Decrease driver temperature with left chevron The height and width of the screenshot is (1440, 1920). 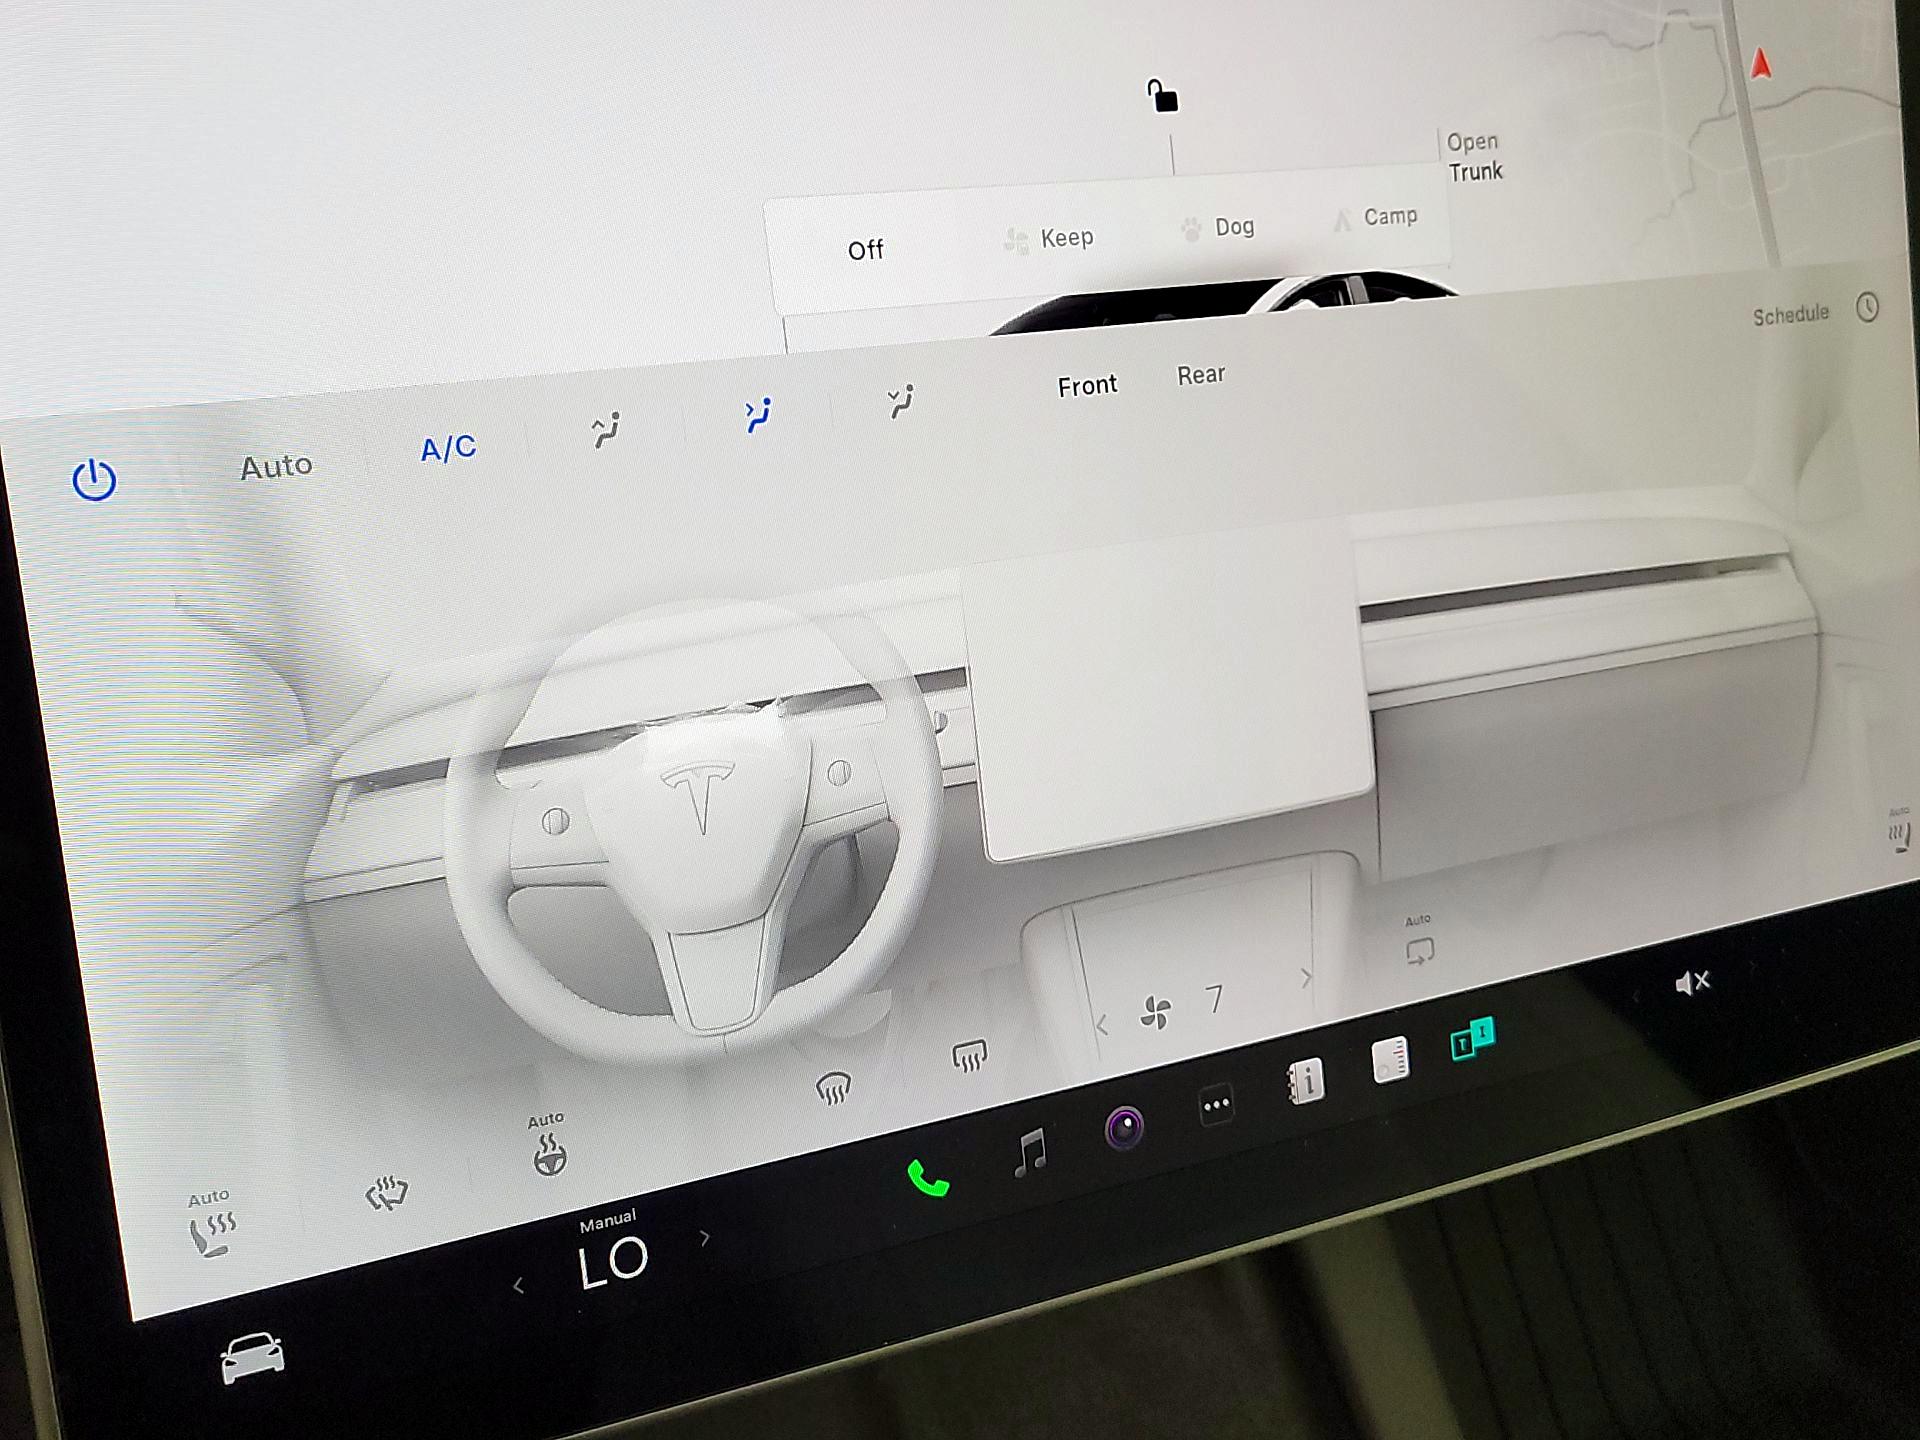click(518, 1286)
